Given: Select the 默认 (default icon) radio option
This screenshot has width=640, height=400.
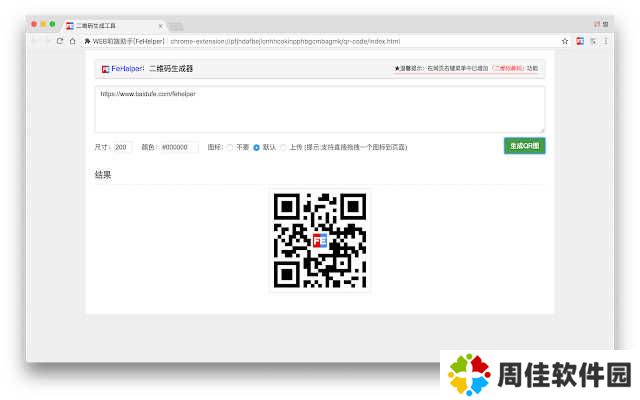Looking at the screenshot, I should (257, 147).
